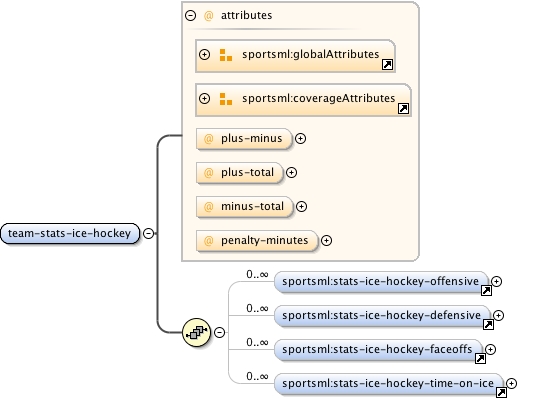Collapse the attributes box

pos(190,15)
